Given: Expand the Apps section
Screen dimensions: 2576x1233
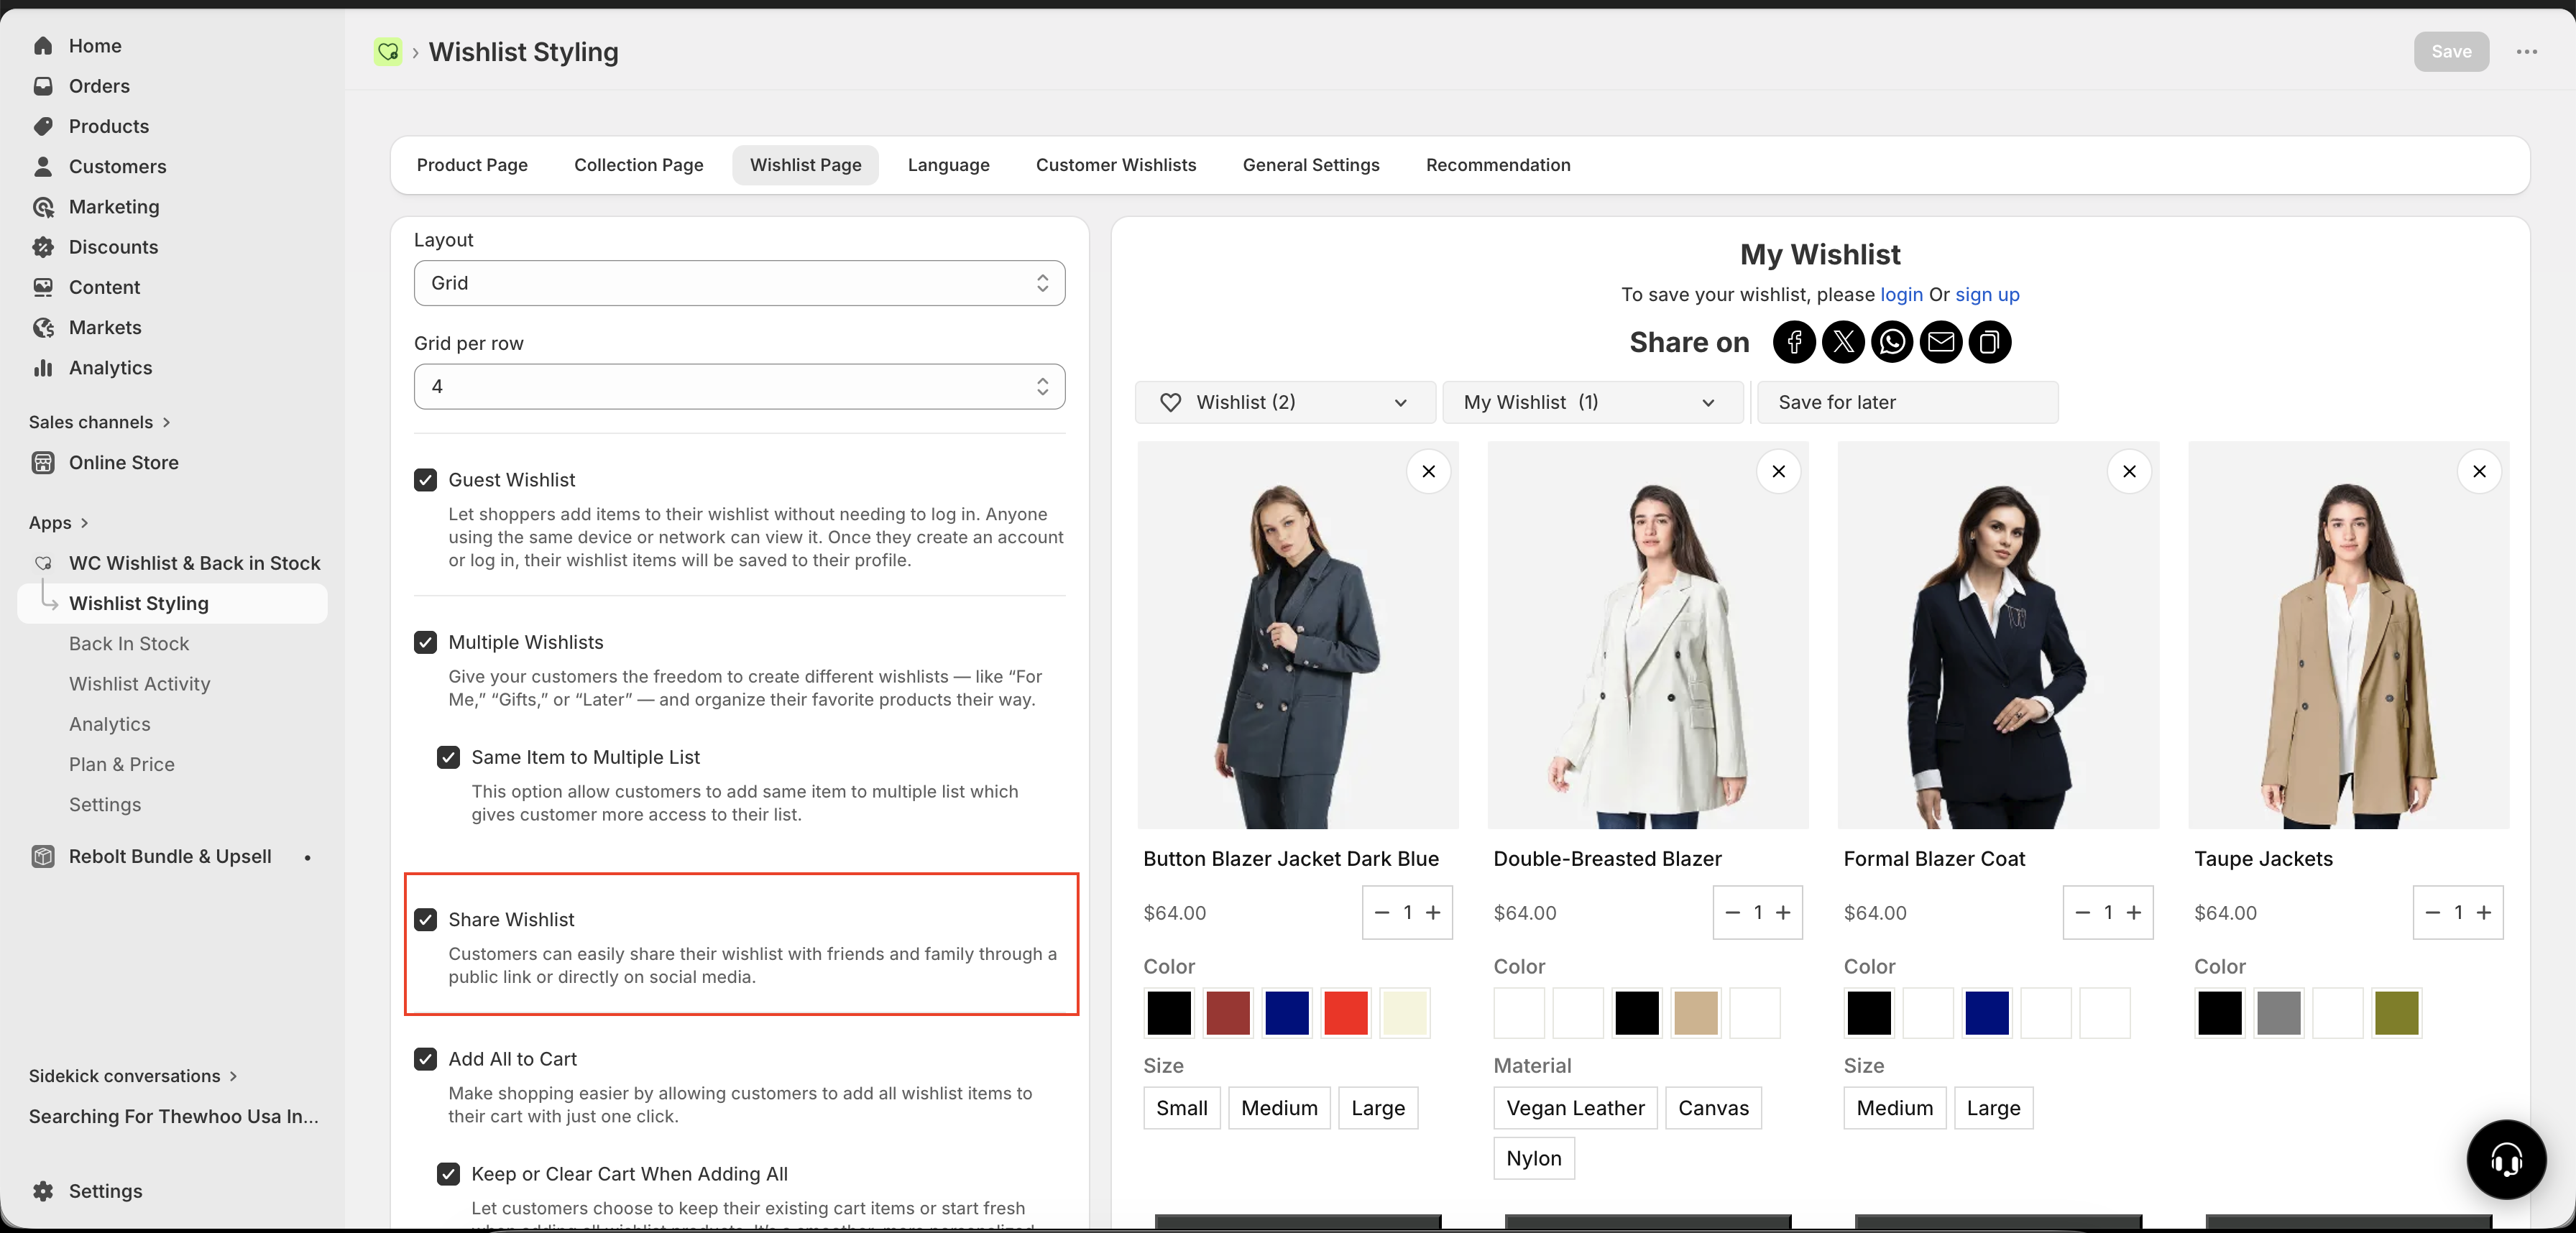Looking at the screenshot, I should click(x=59, y=523).
